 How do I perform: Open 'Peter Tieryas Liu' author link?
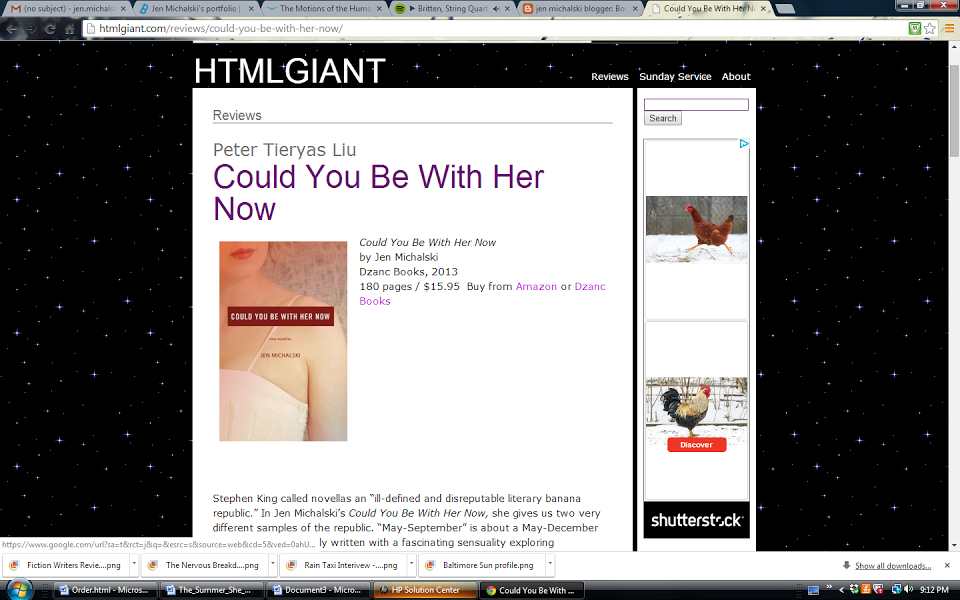[x=284, y=149]
